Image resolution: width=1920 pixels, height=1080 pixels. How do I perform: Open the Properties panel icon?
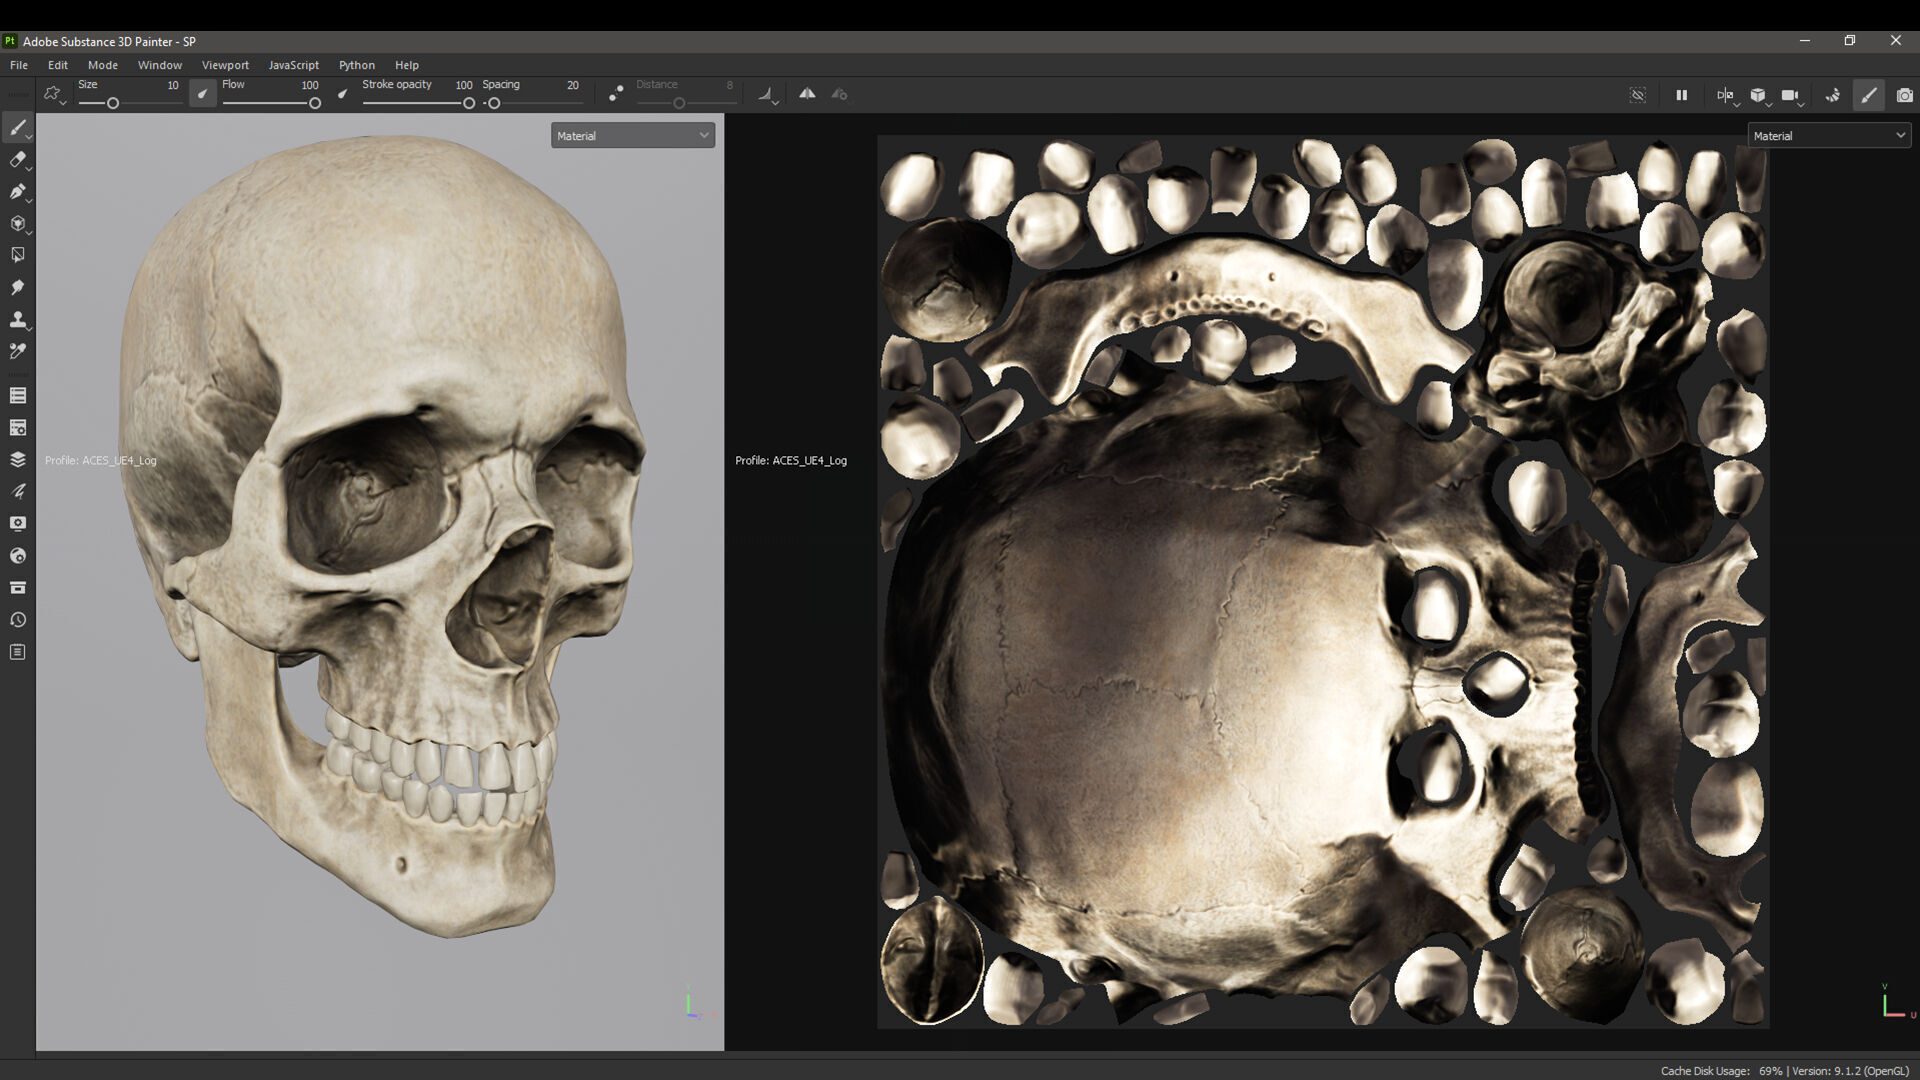(x=17, y=492)
